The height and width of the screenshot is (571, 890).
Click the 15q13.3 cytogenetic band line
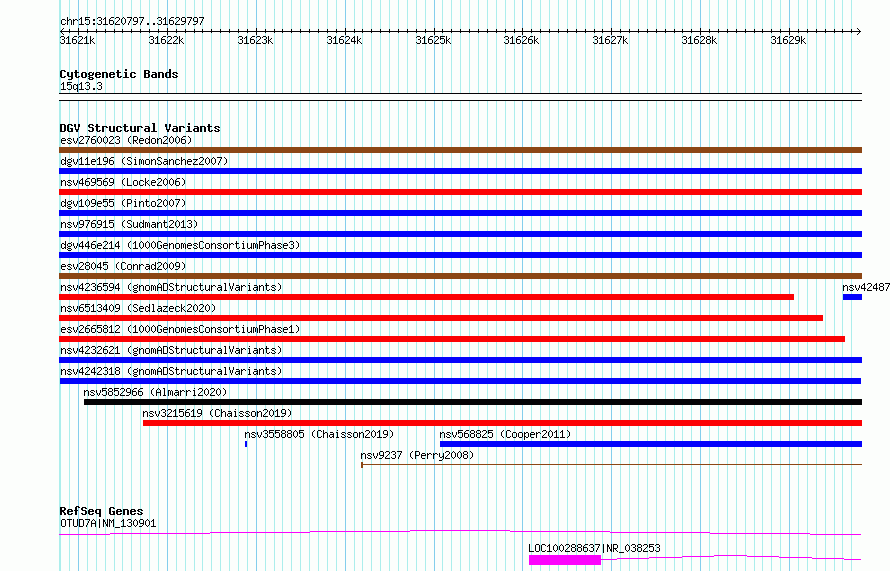pos(460,97)
